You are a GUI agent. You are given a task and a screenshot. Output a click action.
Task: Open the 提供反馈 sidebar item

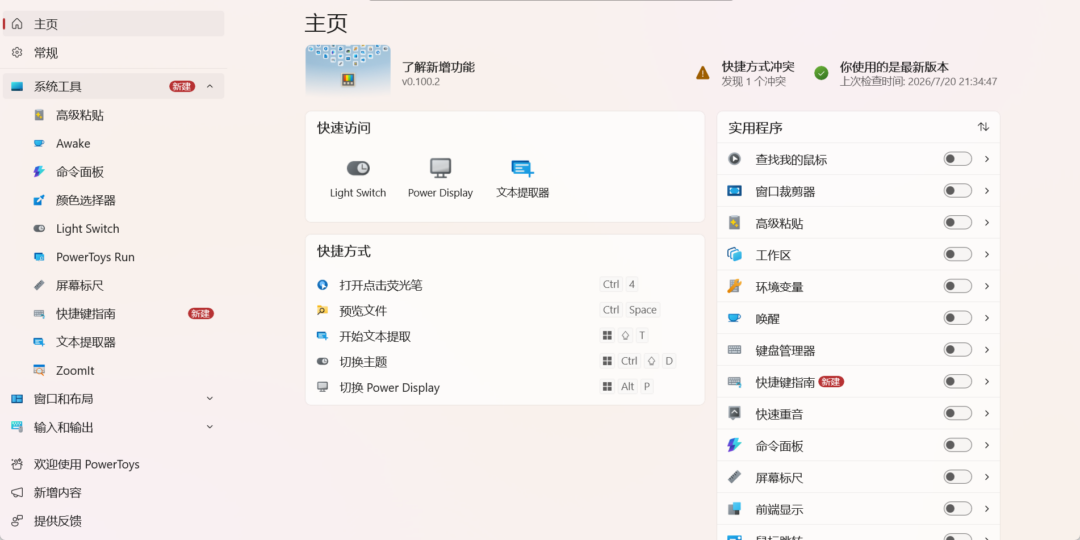pyautogui.click(x=113, y=521)
